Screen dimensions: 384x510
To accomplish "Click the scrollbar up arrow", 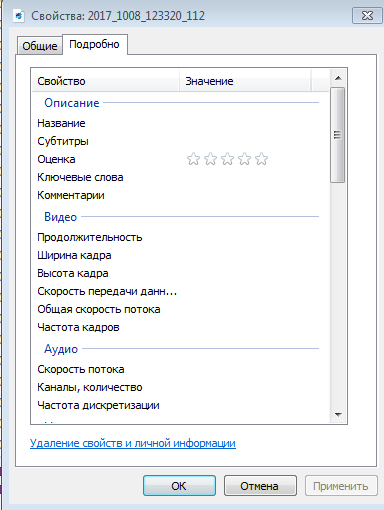I will click(x=338, y=78).
